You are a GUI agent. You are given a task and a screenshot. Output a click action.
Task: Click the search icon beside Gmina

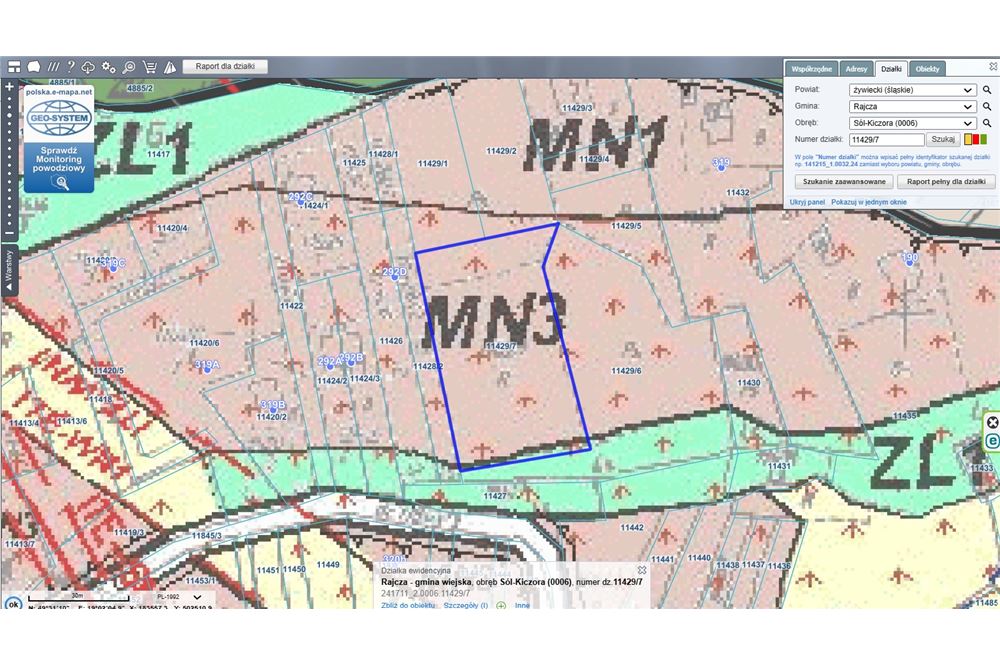987,106
